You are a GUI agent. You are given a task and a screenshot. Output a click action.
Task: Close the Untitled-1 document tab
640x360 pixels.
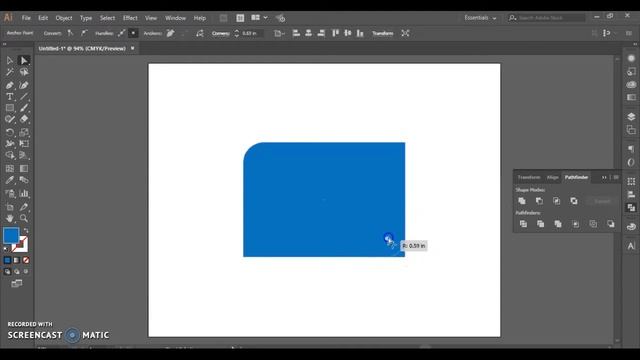pyautogui.click(x=133, y=48)
